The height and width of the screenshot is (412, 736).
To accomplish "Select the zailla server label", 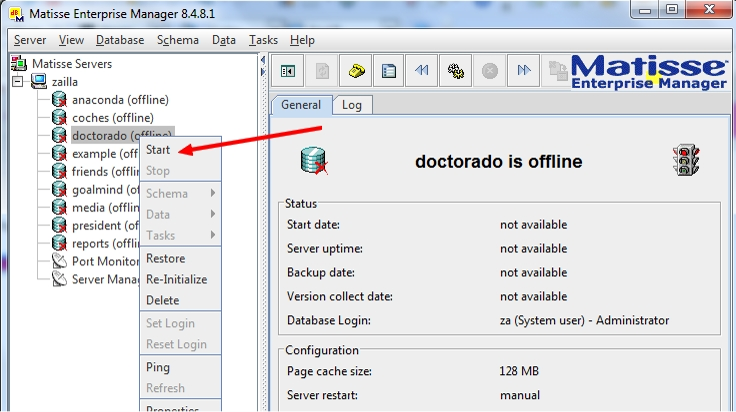I will click(x=65, y=82).
